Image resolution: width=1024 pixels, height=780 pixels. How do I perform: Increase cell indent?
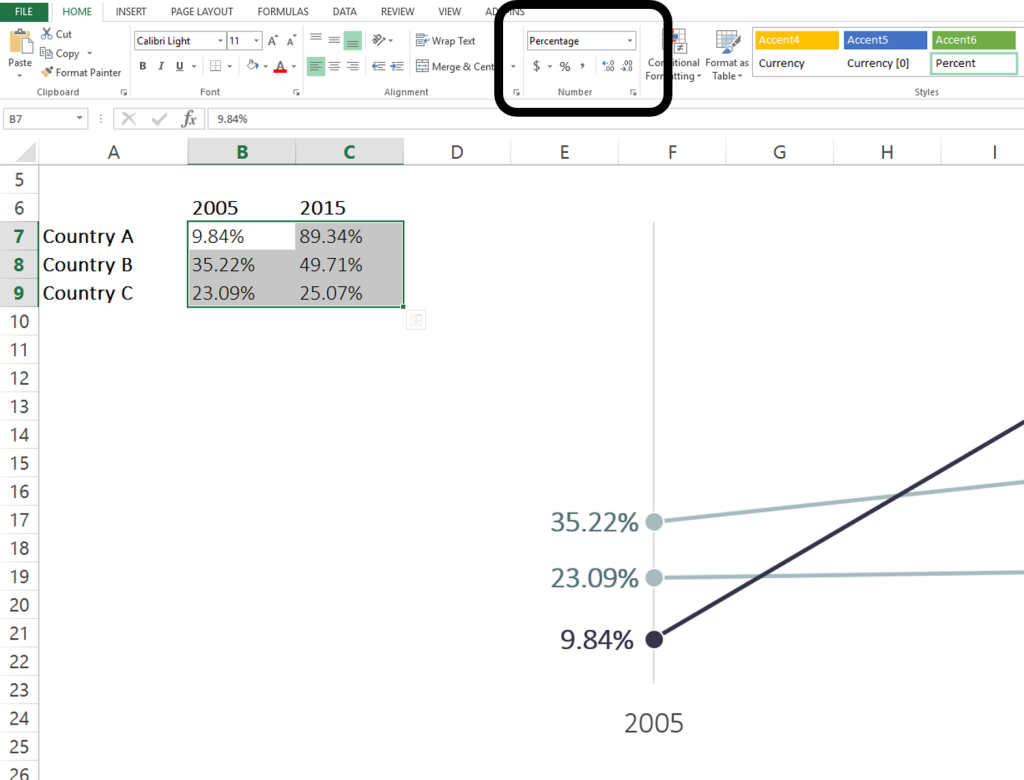397,66
